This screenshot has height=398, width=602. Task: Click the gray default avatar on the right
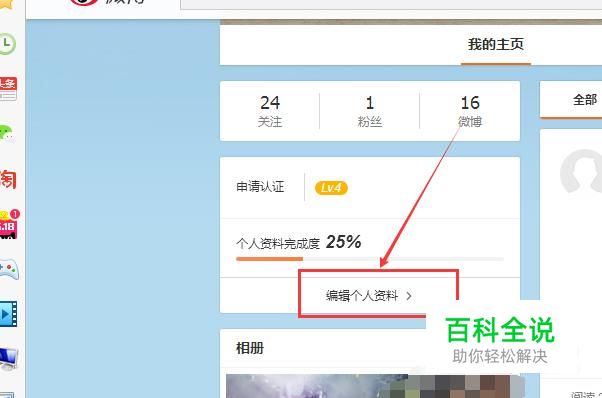pyautogui.click(x=581, y=171)
